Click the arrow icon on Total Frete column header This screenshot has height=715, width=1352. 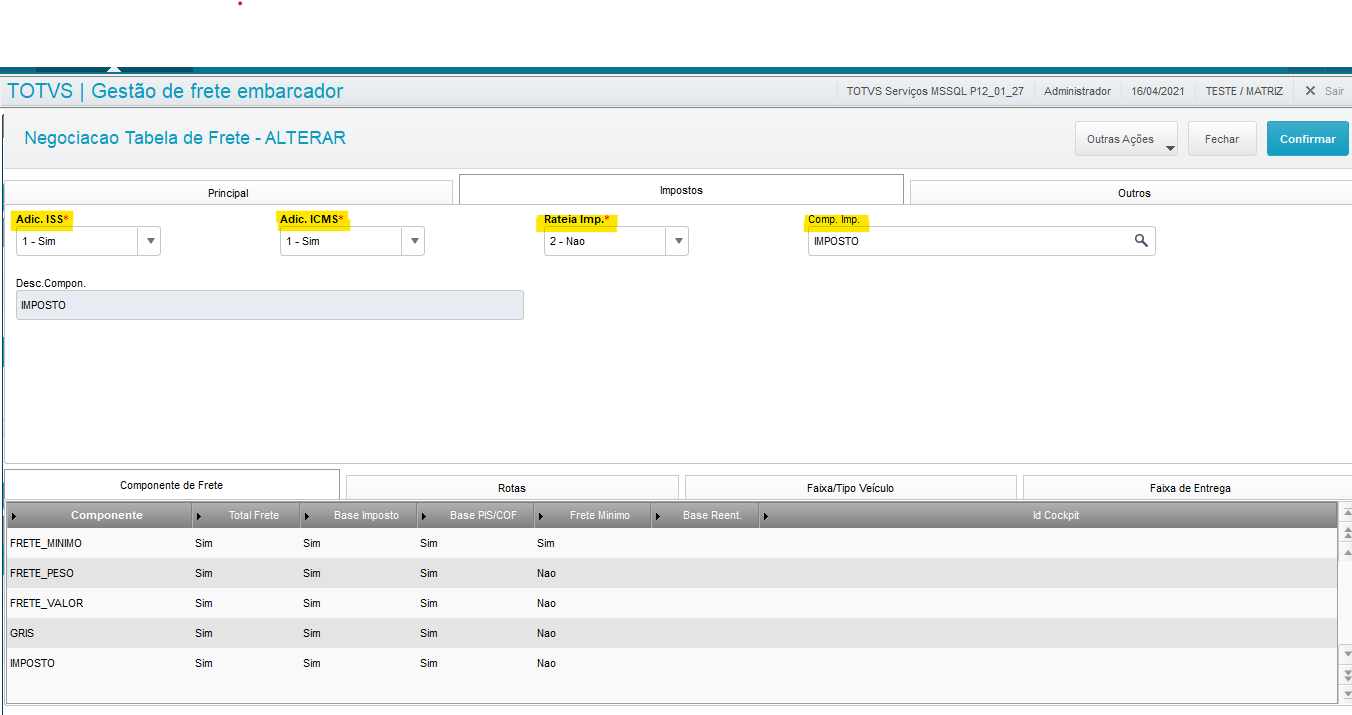200,516
